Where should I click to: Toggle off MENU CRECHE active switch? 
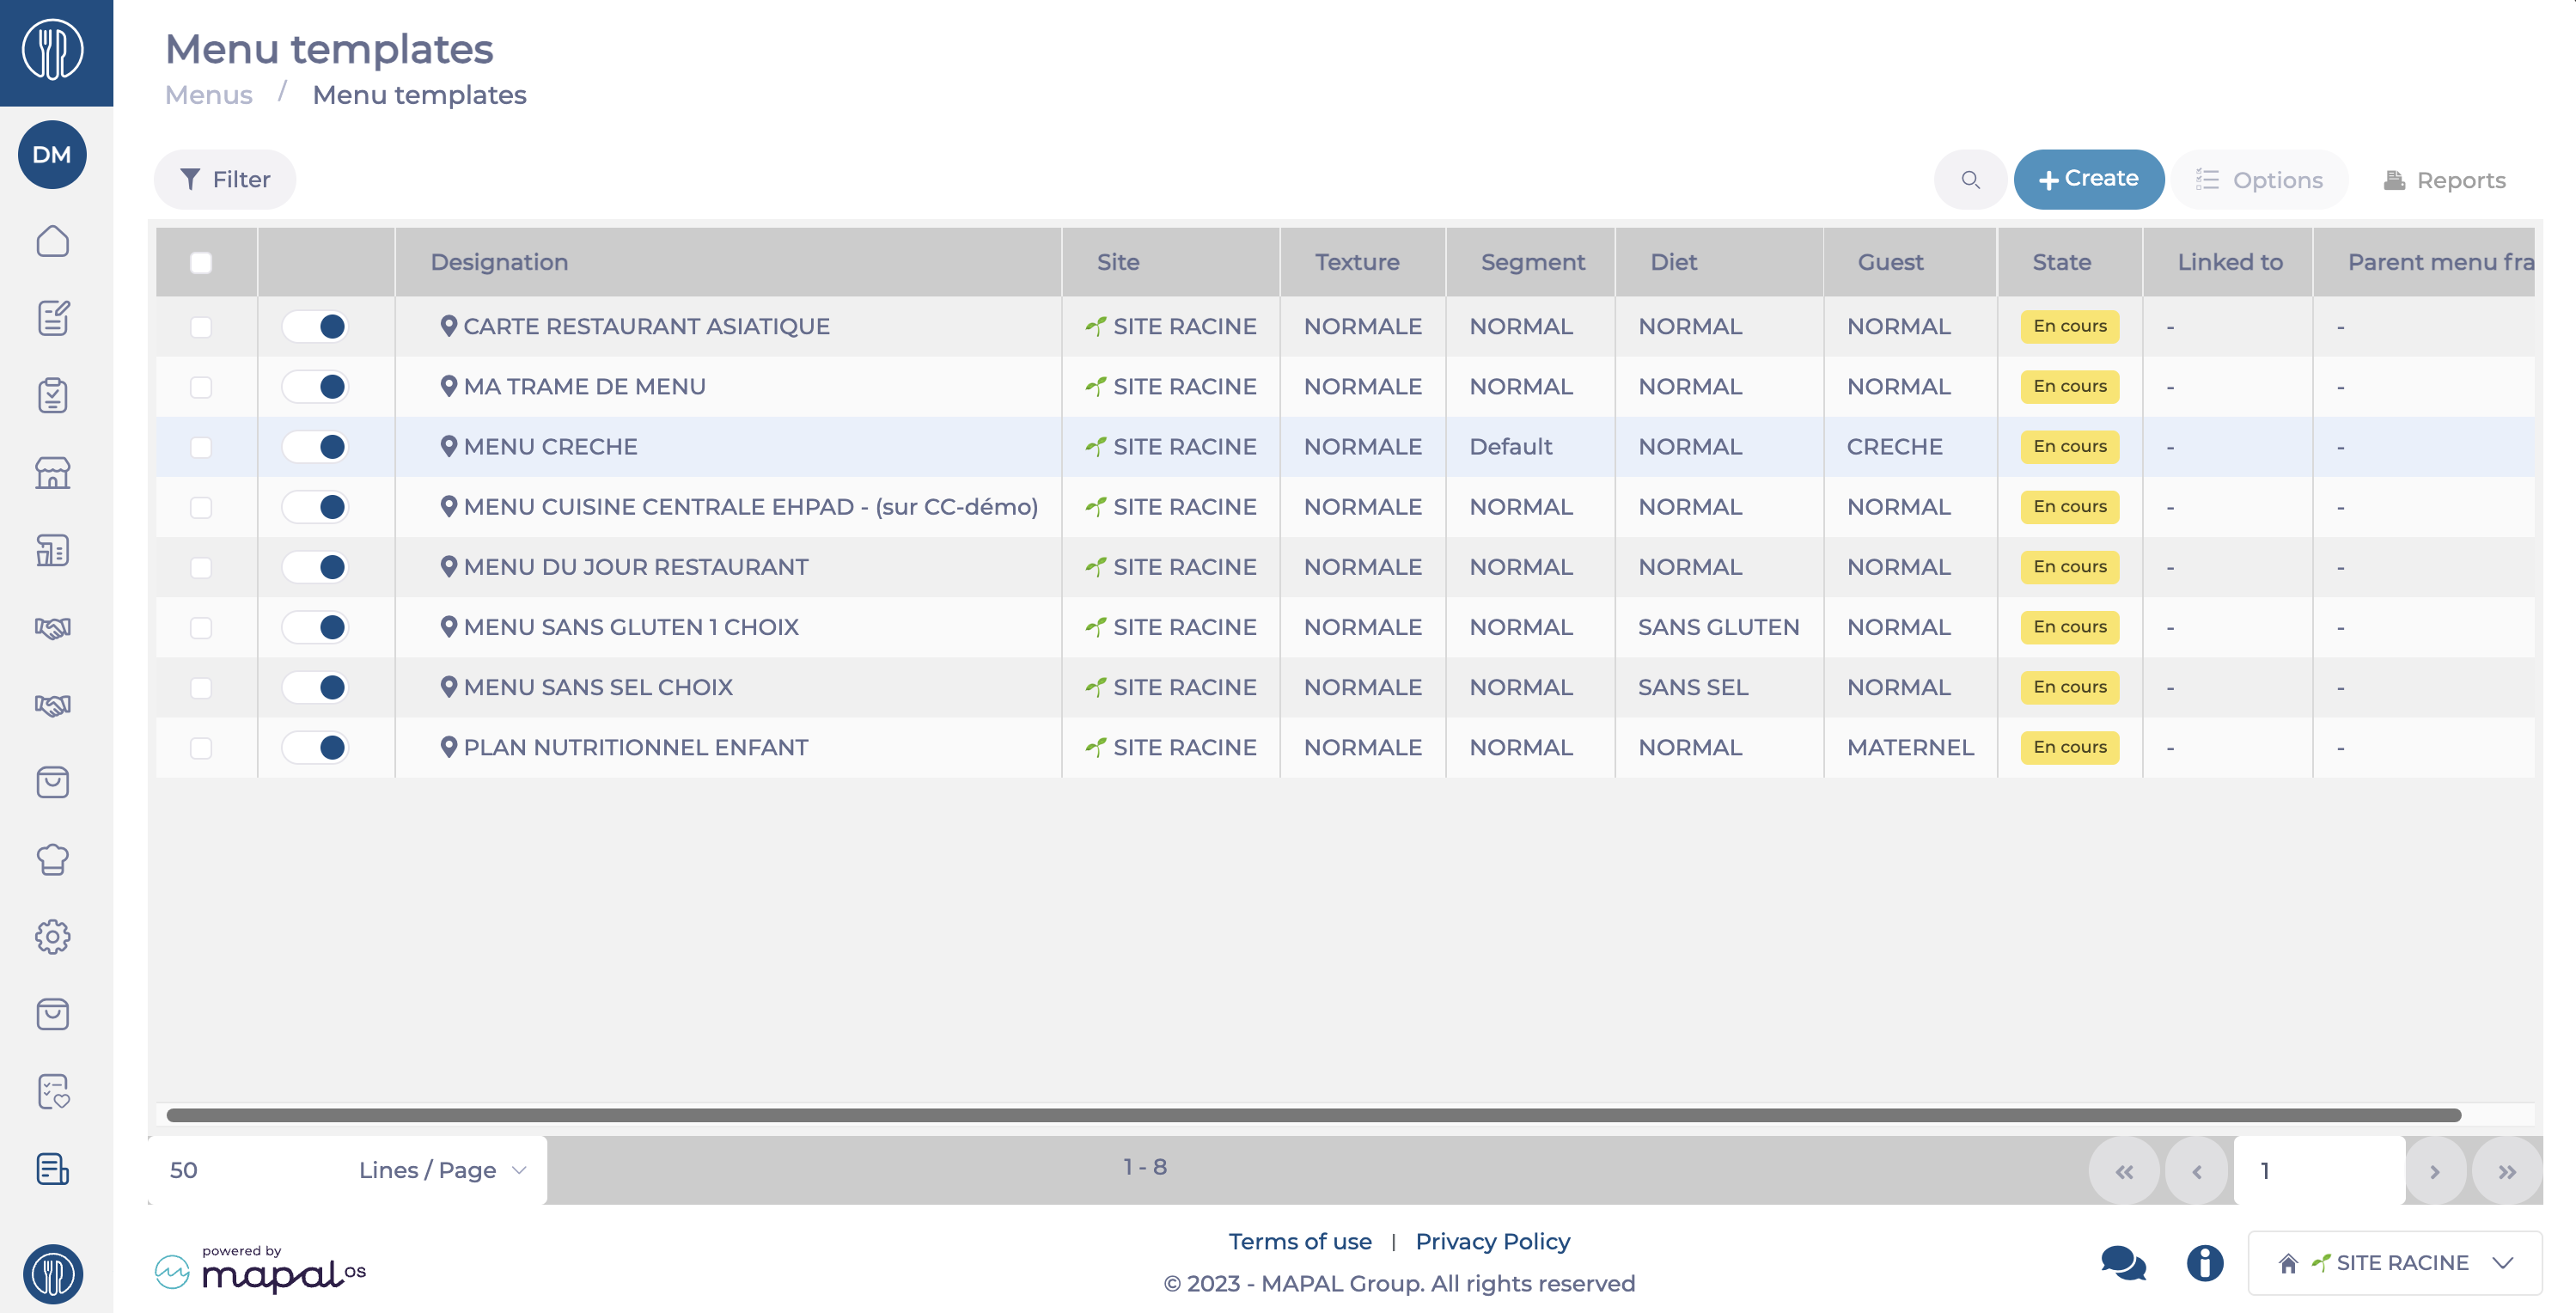[x=315, y=447]
